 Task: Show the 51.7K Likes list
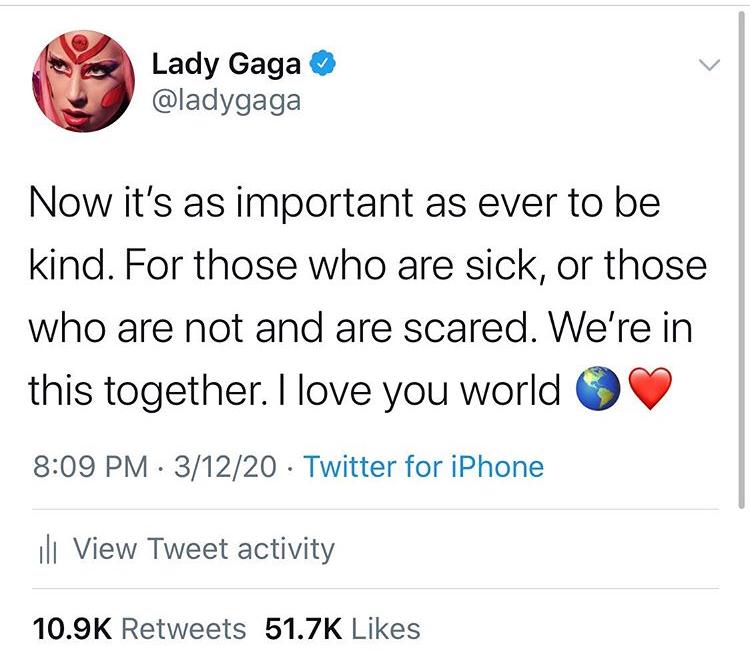pyautogui.click(x=343, y=629)
